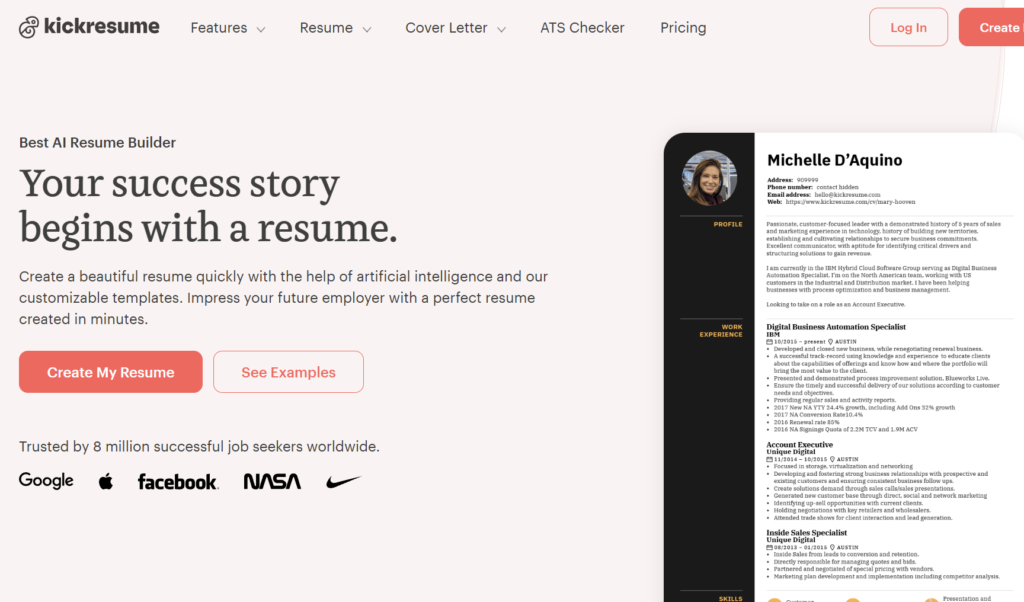Click Michelle D'Aquino's profile photo

coord(709,178)
